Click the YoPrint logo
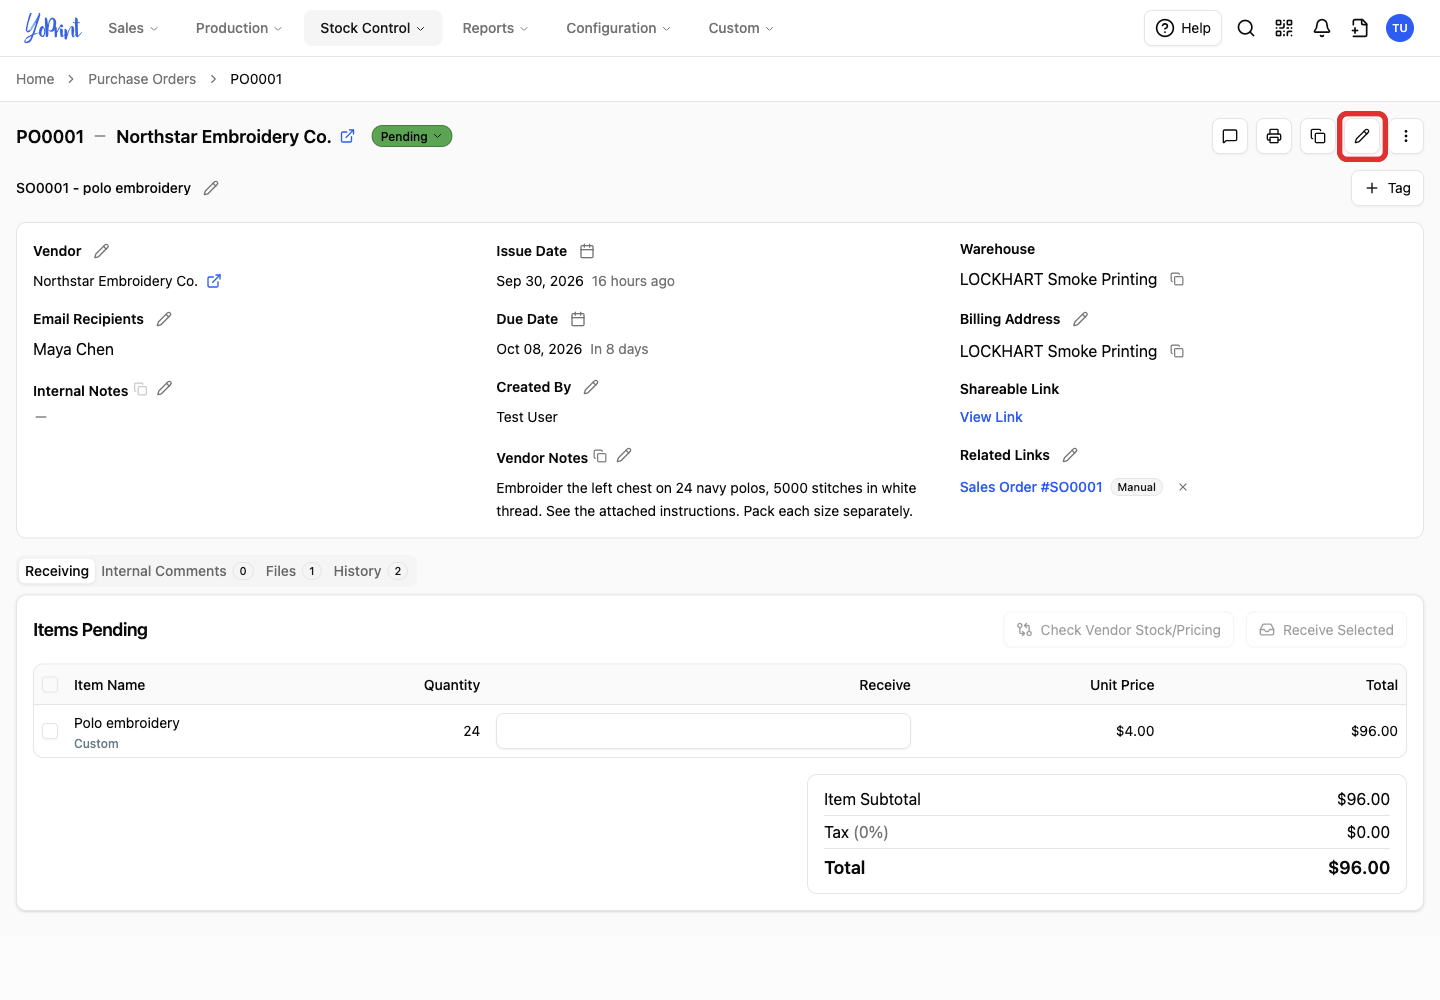Screen dimensions: 1440x1000 click(x=52, y=28)
